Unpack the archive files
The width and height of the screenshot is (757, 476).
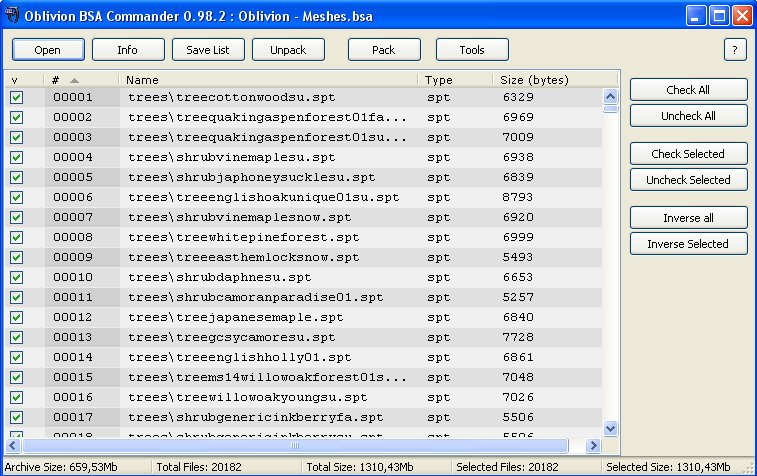pyautogui.click(x=288, y=50)
